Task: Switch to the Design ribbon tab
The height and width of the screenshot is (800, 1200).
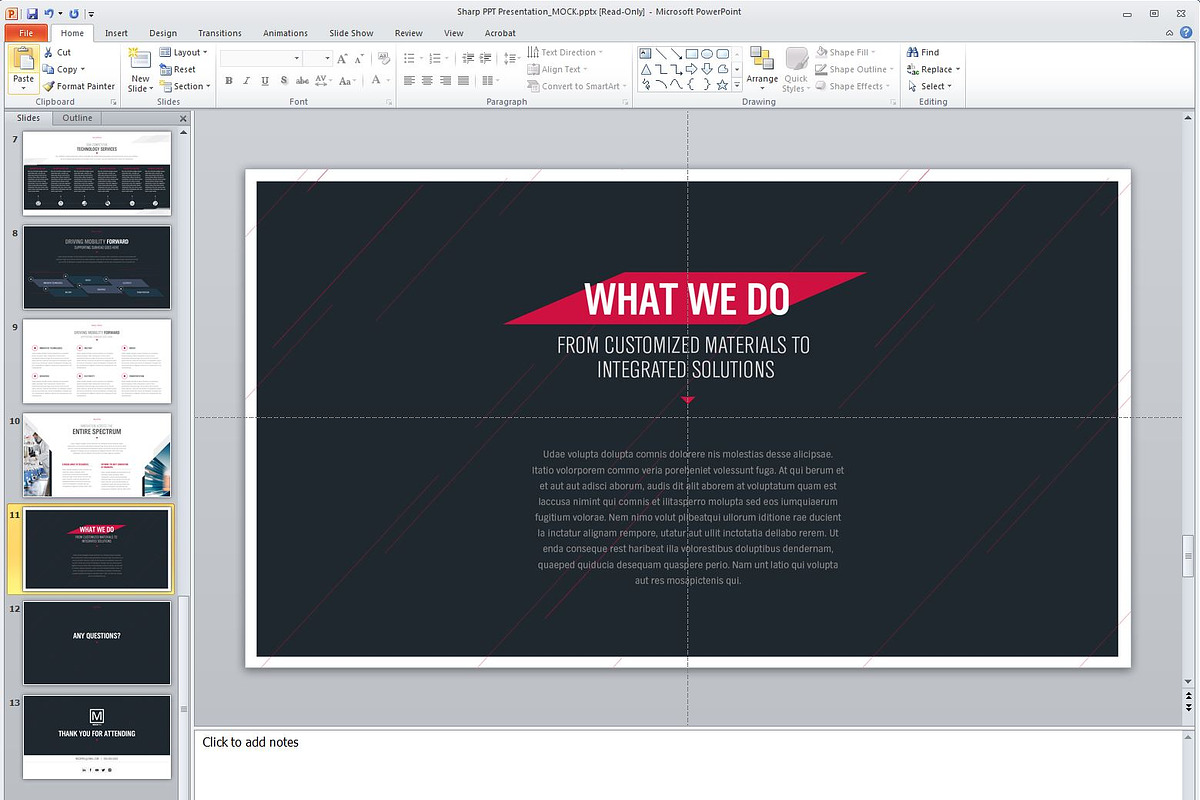Action: 163,33
